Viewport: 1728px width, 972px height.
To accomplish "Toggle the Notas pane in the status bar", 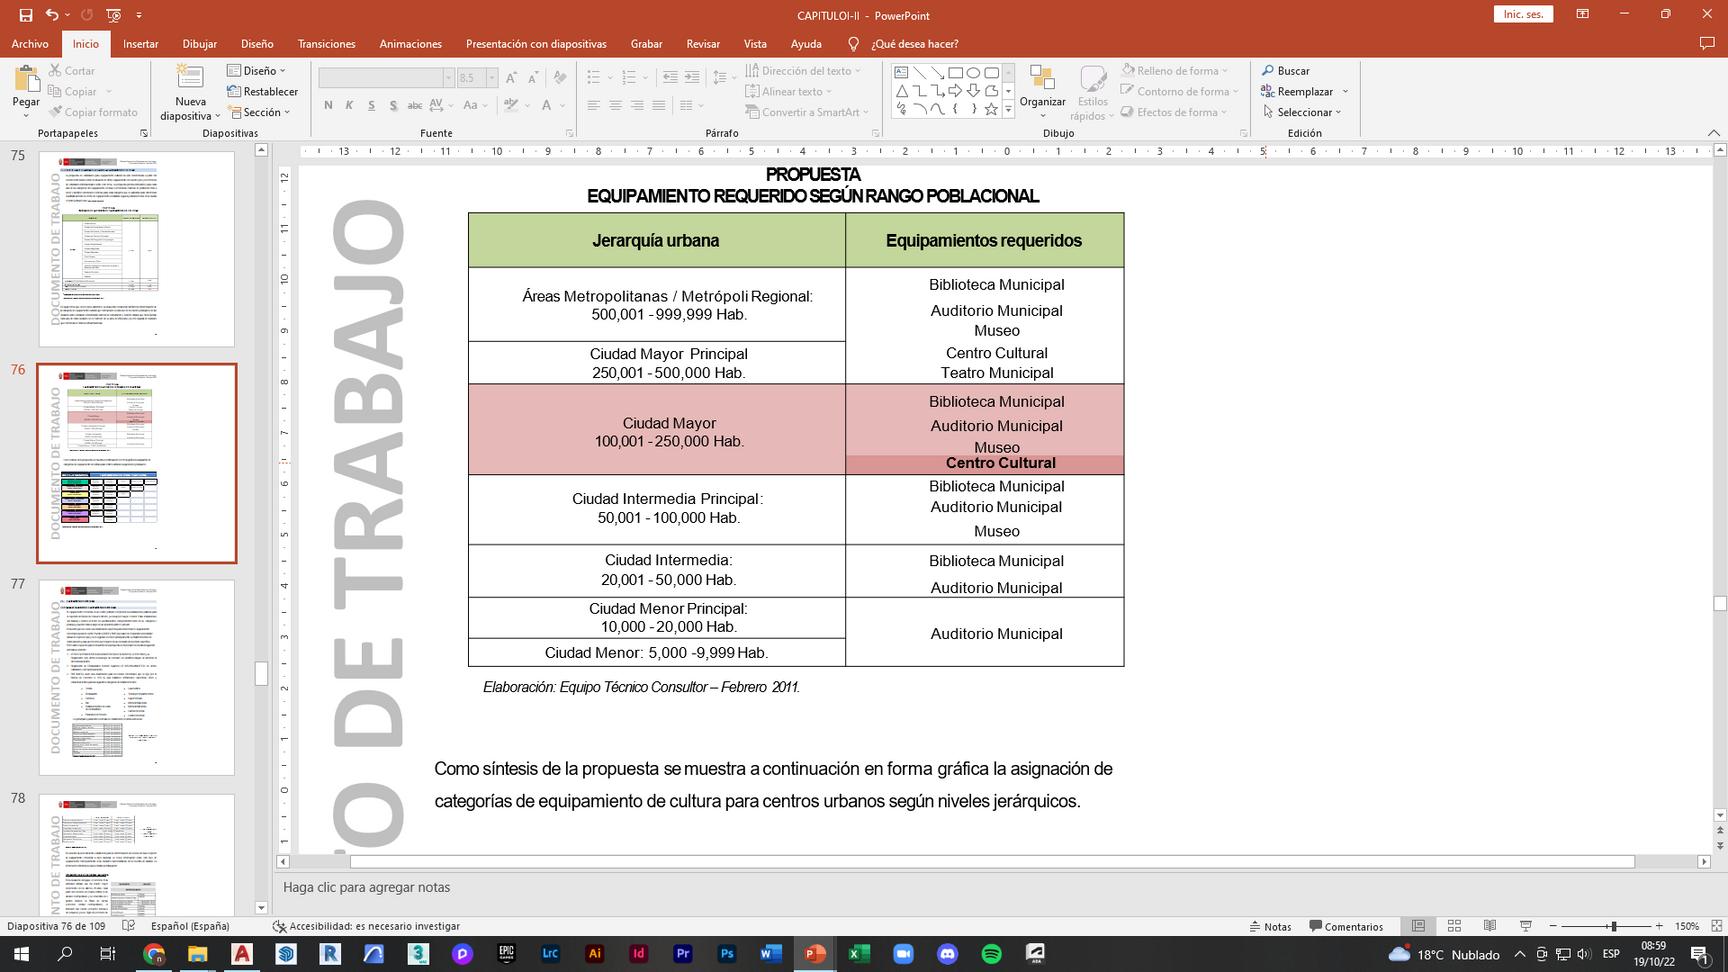I will 1270,926.
